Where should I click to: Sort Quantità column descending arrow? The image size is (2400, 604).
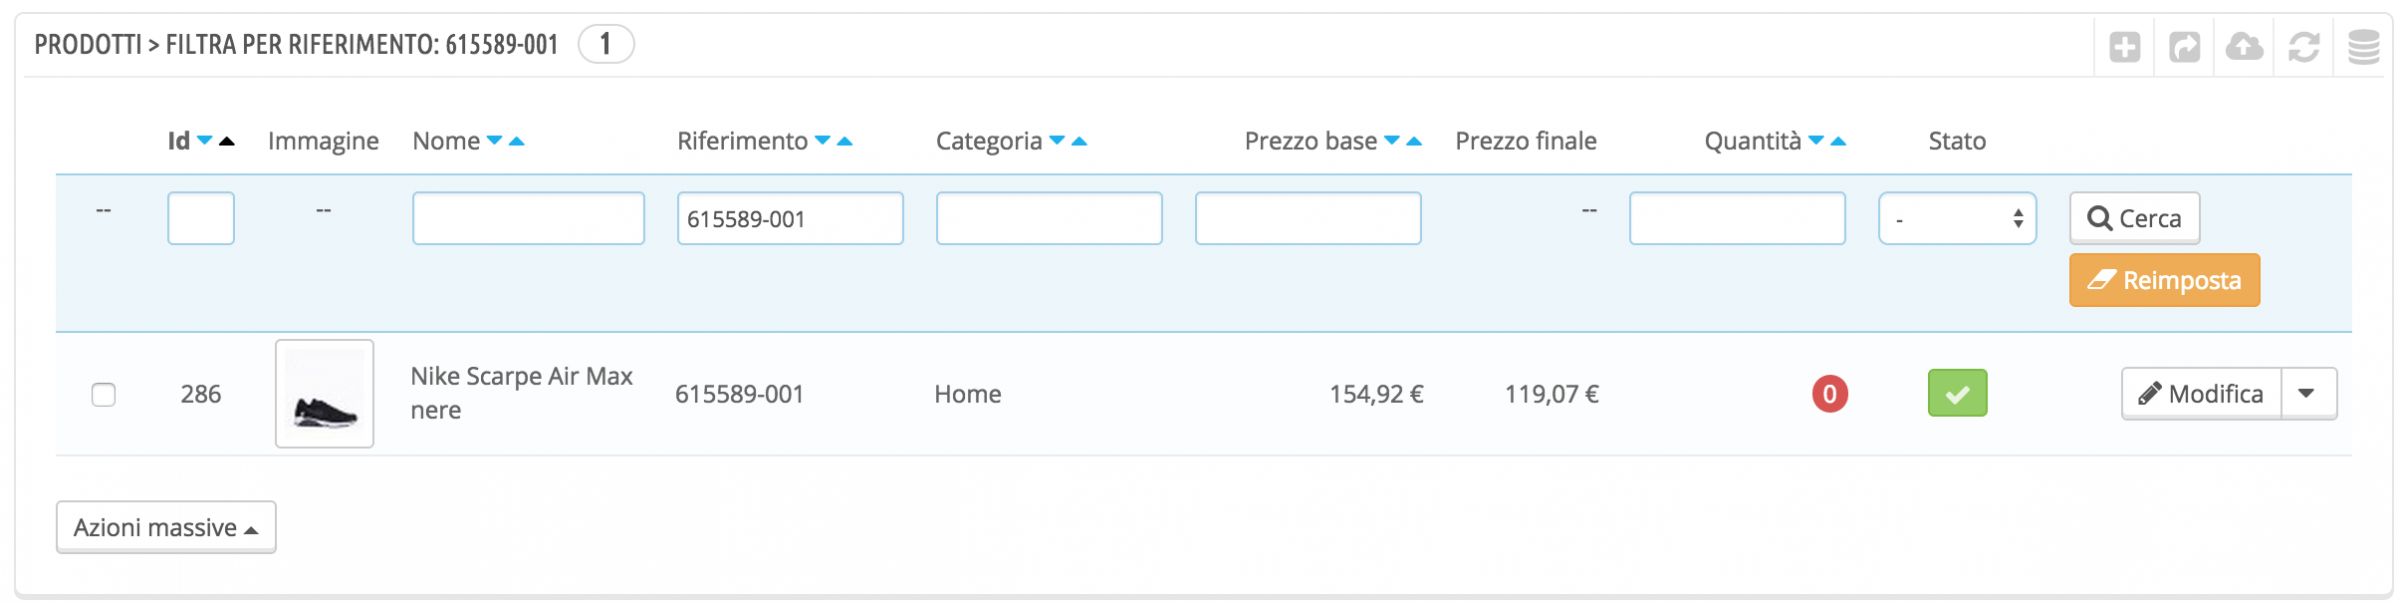click(1816, 141)
